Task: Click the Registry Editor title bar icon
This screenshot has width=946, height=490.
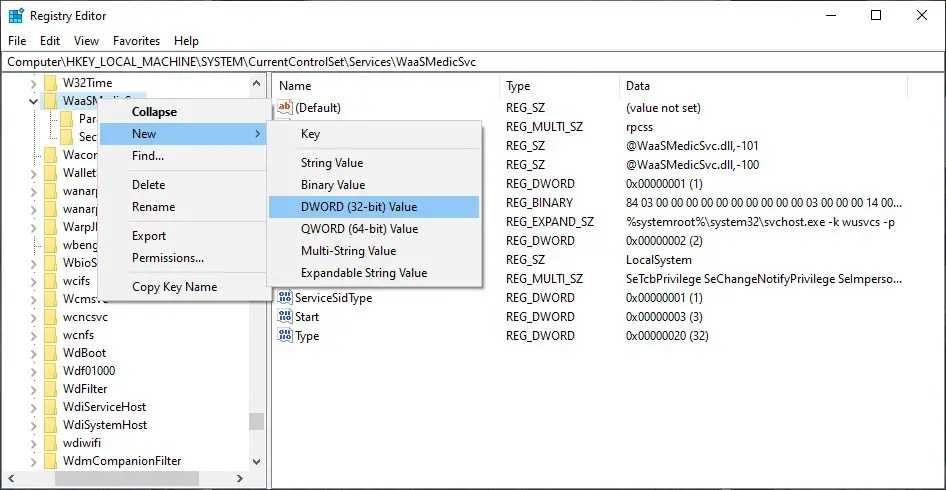Action: [x=16, y=16]
